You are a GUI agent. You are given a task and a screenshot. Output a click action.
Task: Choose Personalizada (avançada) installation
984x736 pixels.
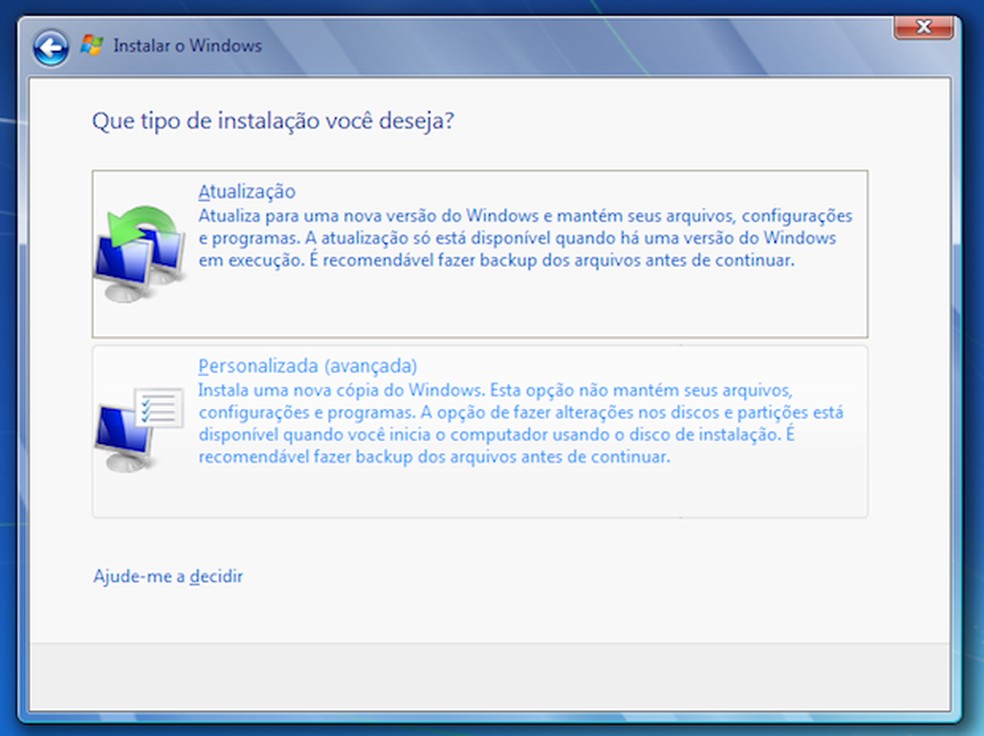(x=480, y=430)
